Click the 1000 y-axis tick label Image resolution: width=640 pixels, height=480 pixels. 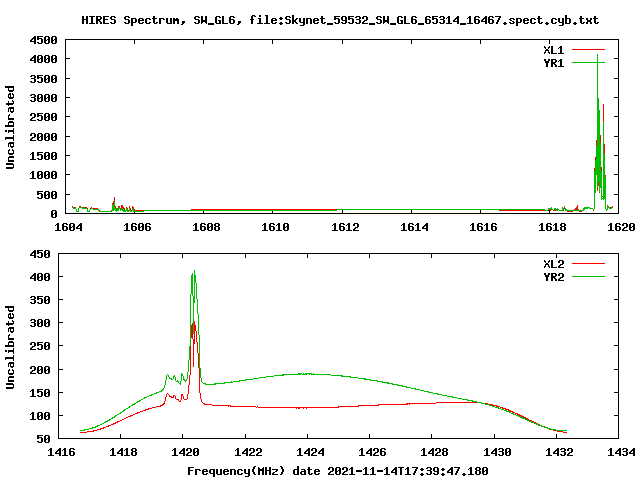pyautogui.click(x=43, y=176)
